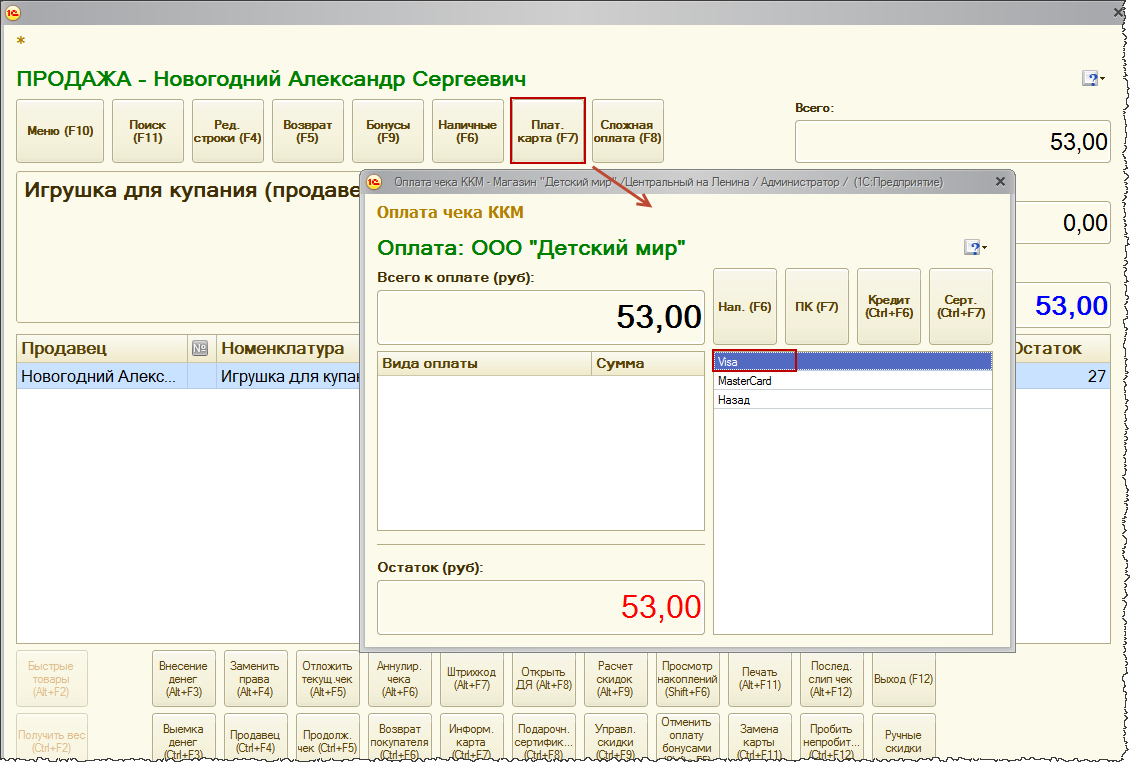Click Отложить текущ.чек (Alt+F5)
Image resolution: width=1130 pixels, height=765 pixels.
(x=327, y=679)
